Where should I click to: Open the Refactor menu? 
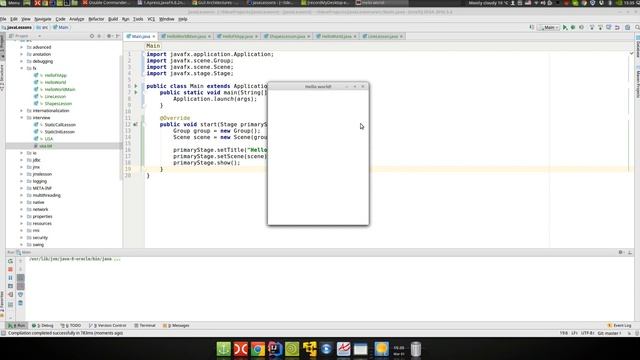point(96,19)
